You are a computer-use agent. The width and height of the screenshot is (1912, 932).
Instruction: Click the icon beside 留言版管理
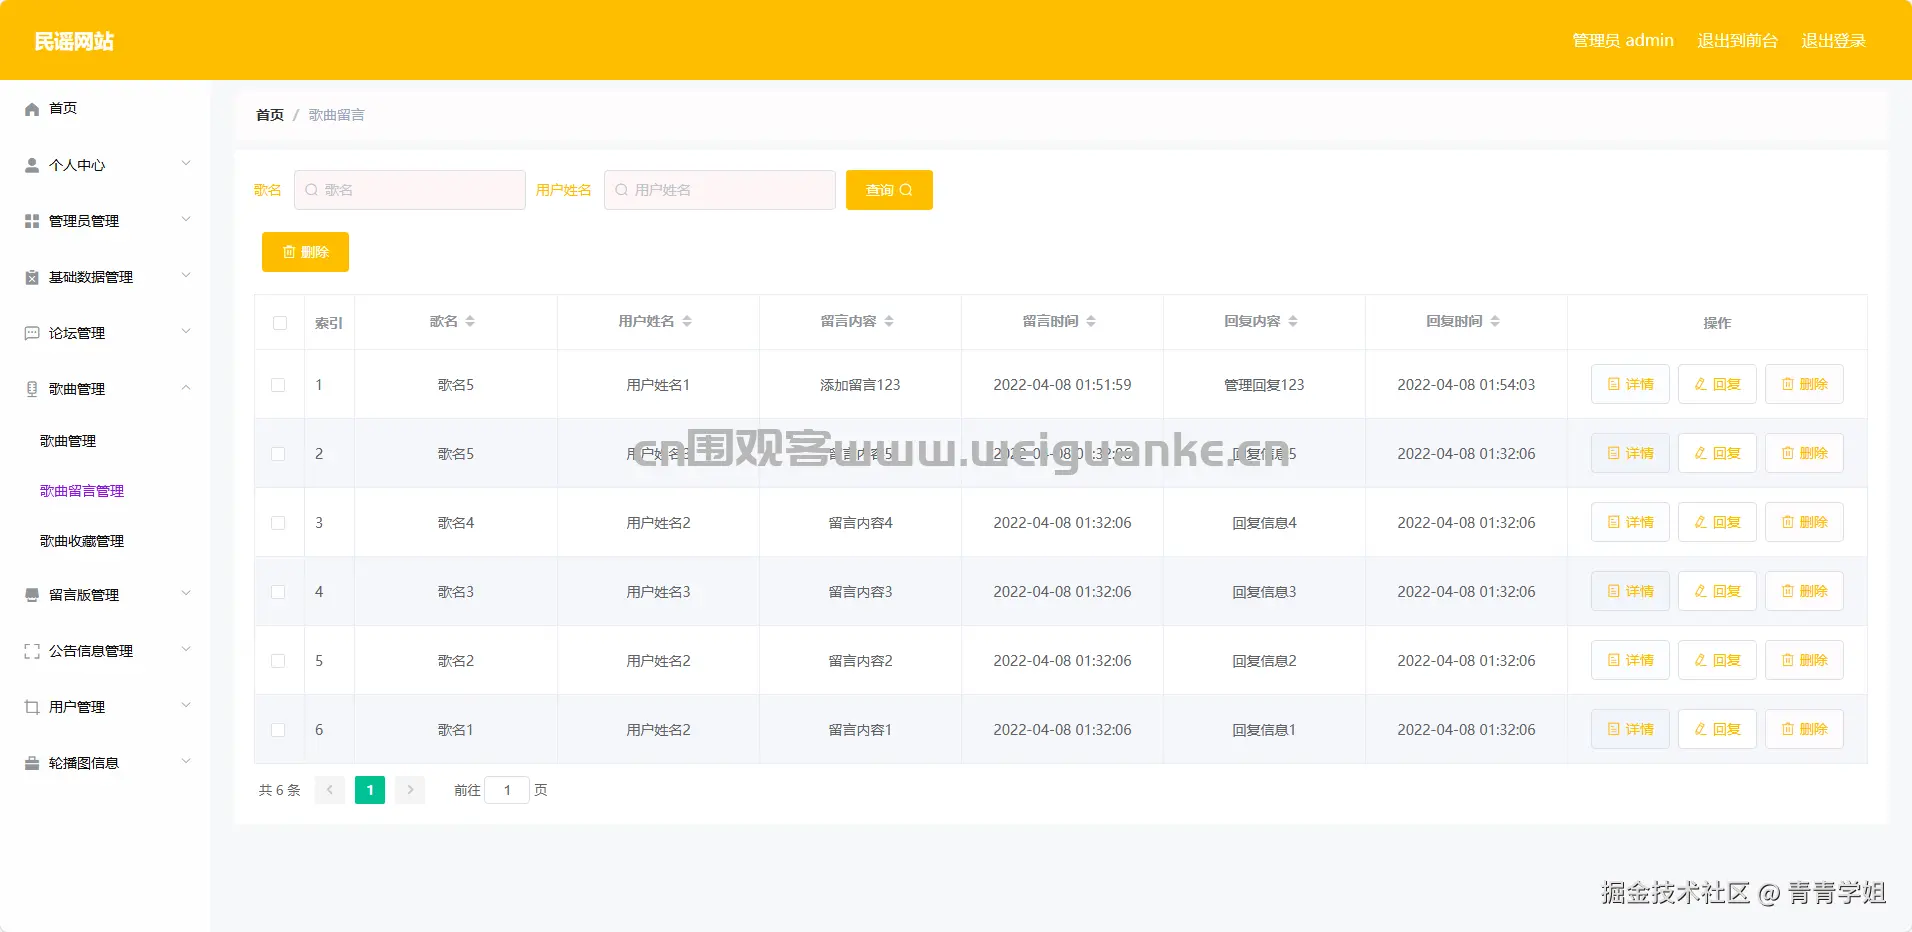[32, 595]
